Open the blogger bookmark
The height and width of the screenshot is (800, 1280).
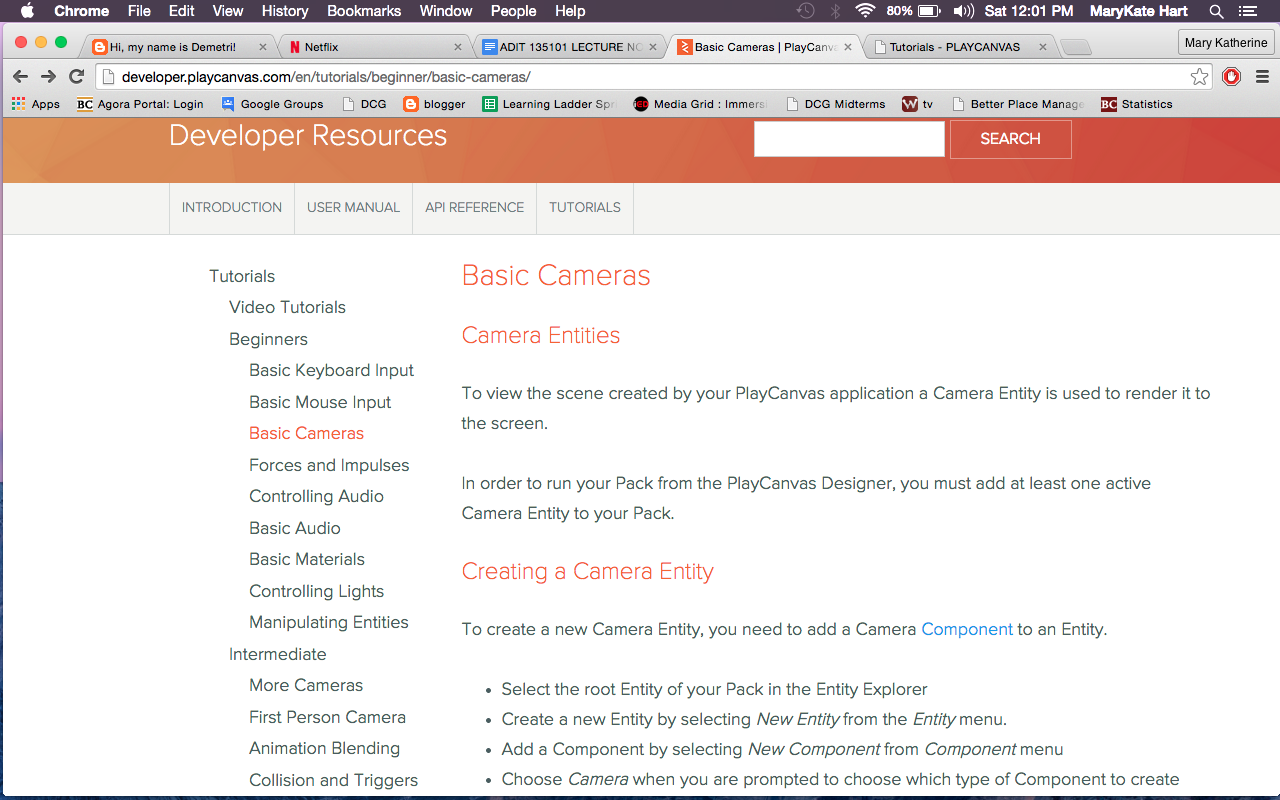(435, 104)
